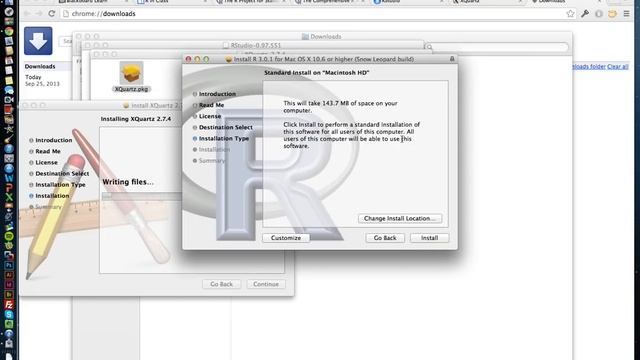Open Google Chrome from the Dock
640x360 pixels.
[9, 31]
